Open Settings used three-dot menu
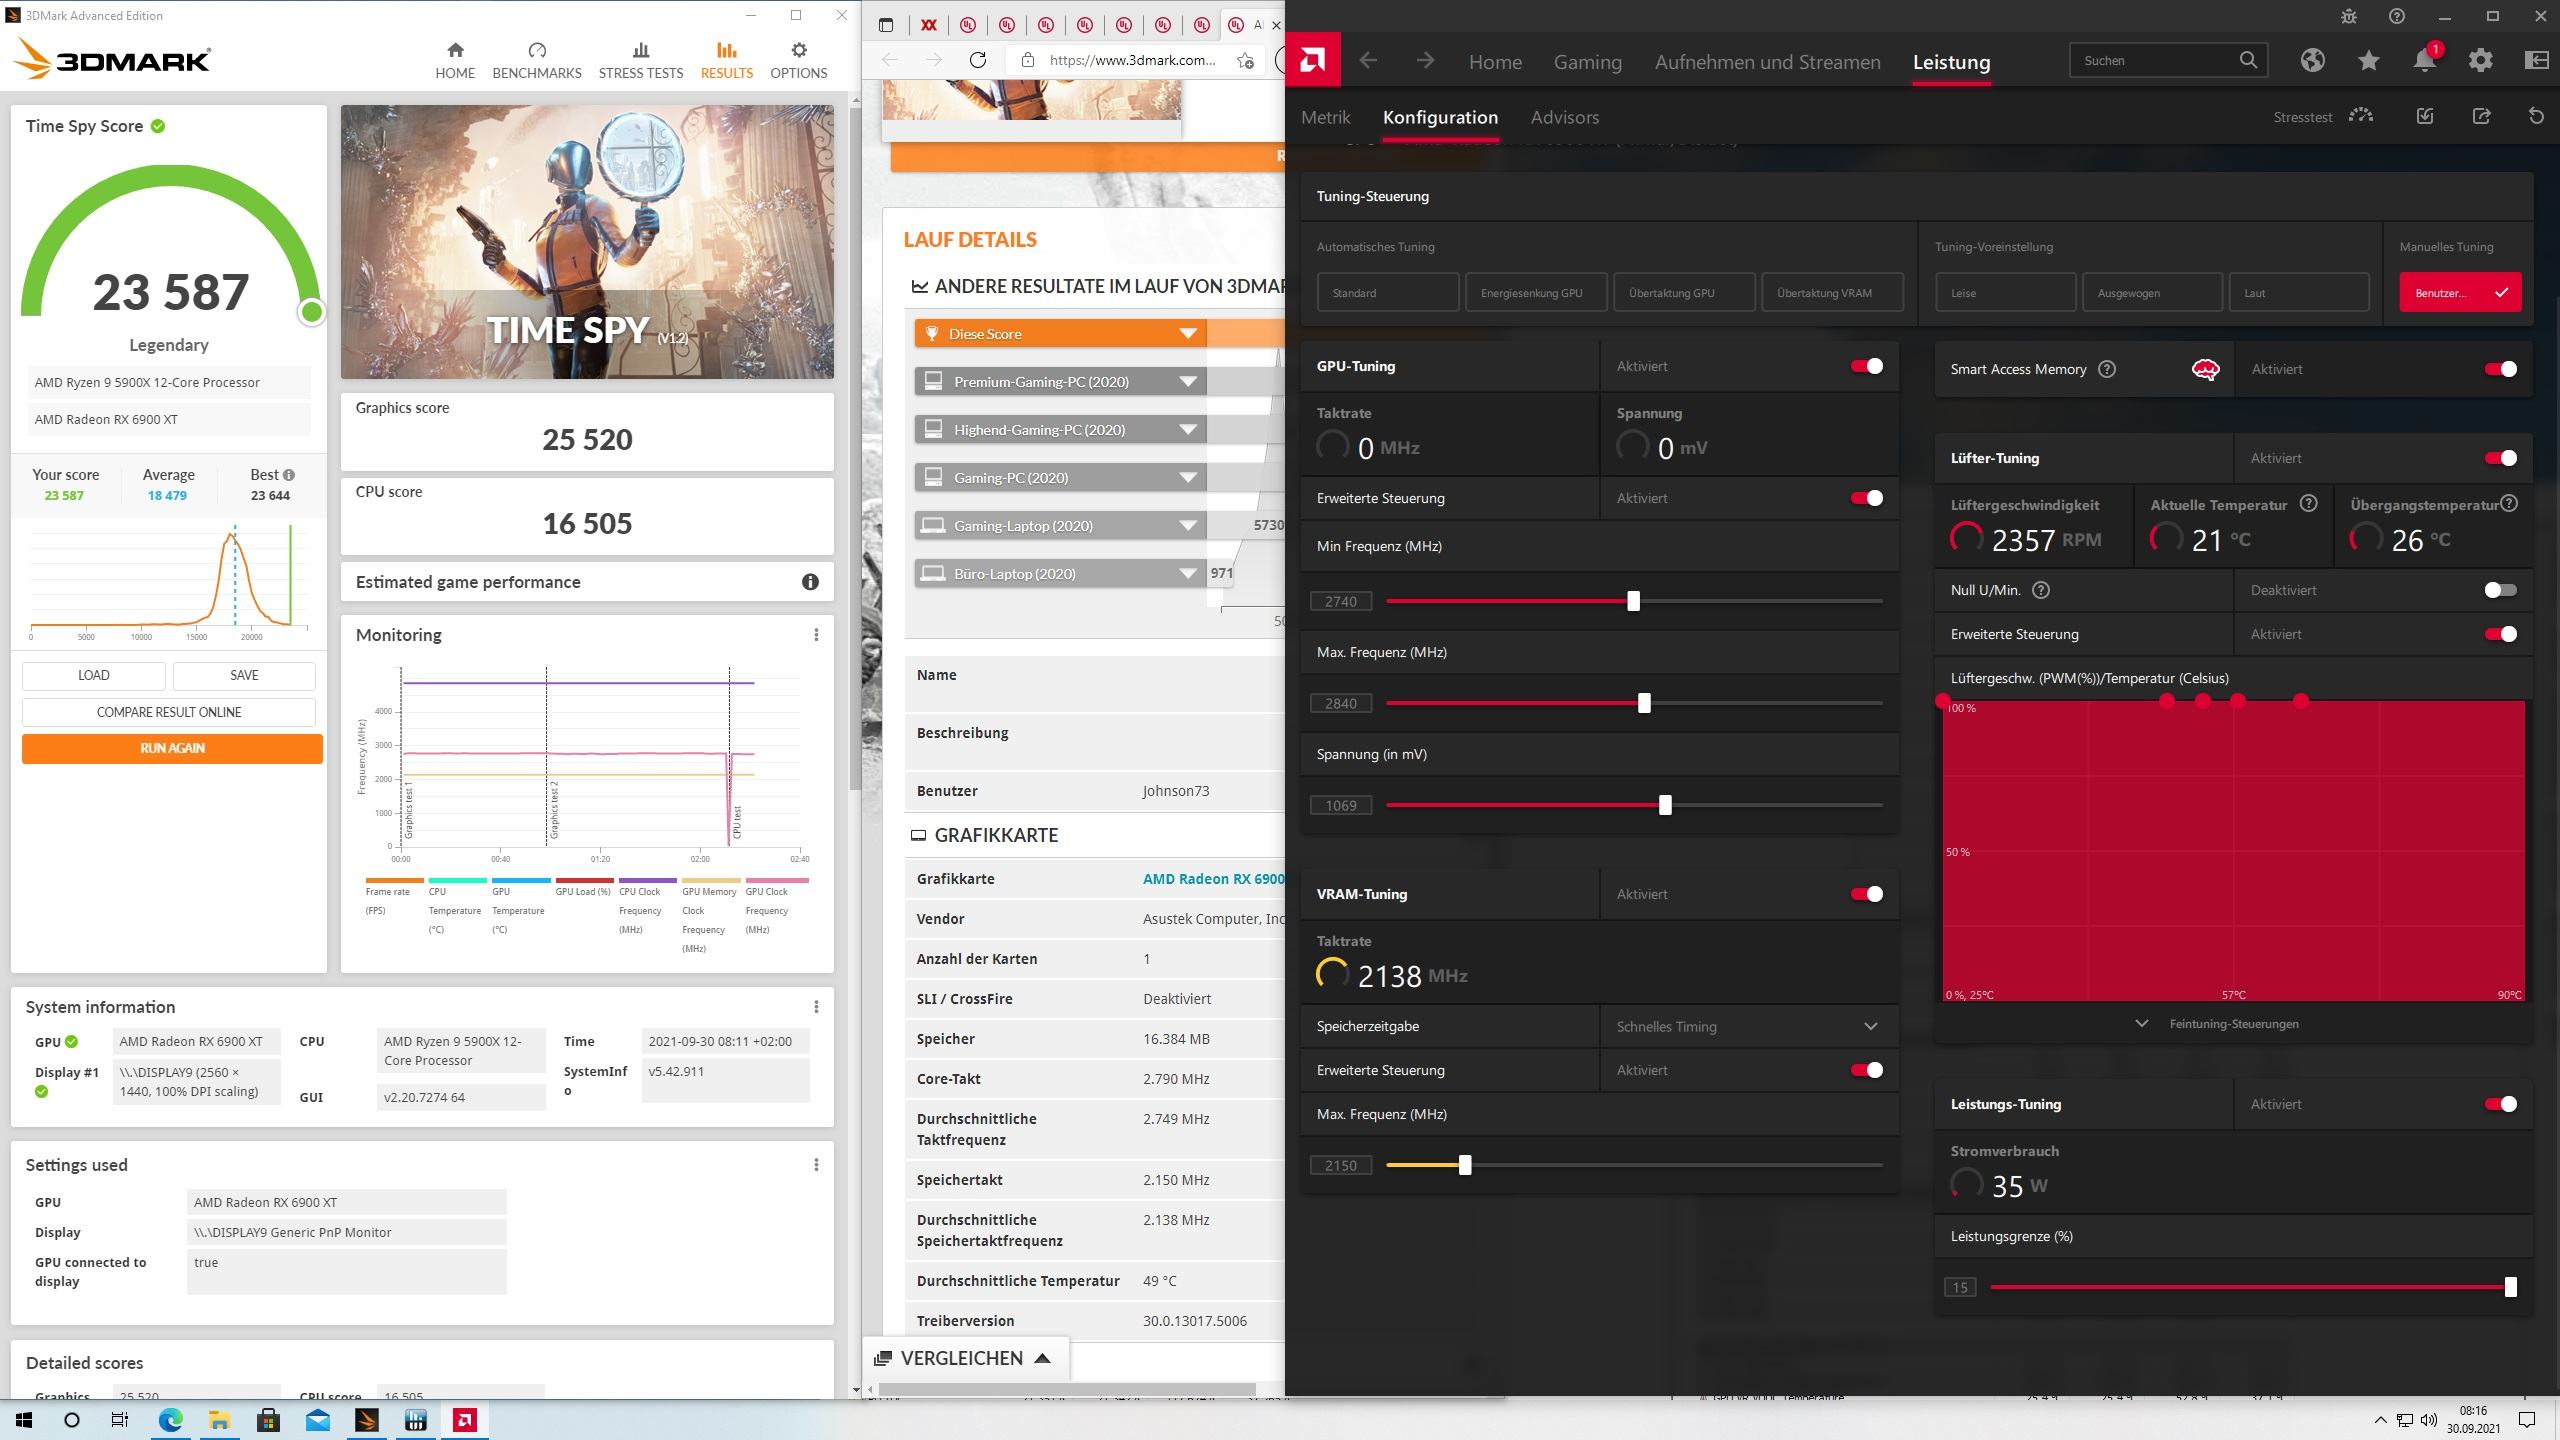This screenshot has height=1440, width=2560. [816, 1165]
